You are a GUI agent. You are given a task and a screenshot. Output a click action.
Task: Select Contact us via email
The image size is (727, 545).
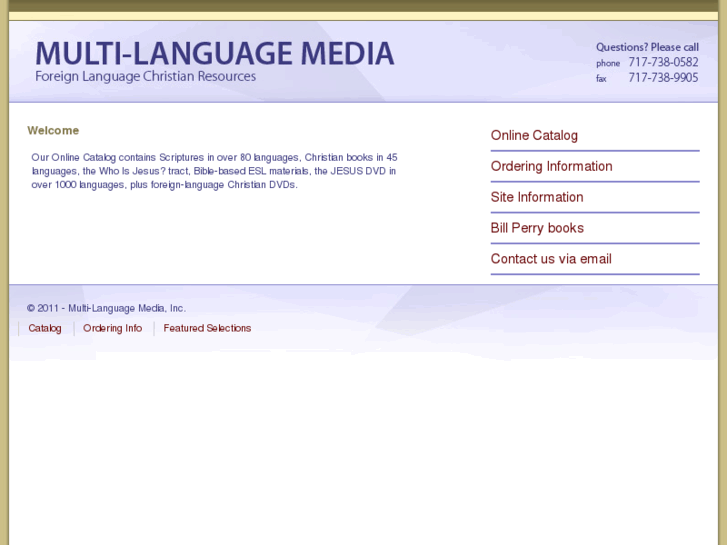[551, 259]
